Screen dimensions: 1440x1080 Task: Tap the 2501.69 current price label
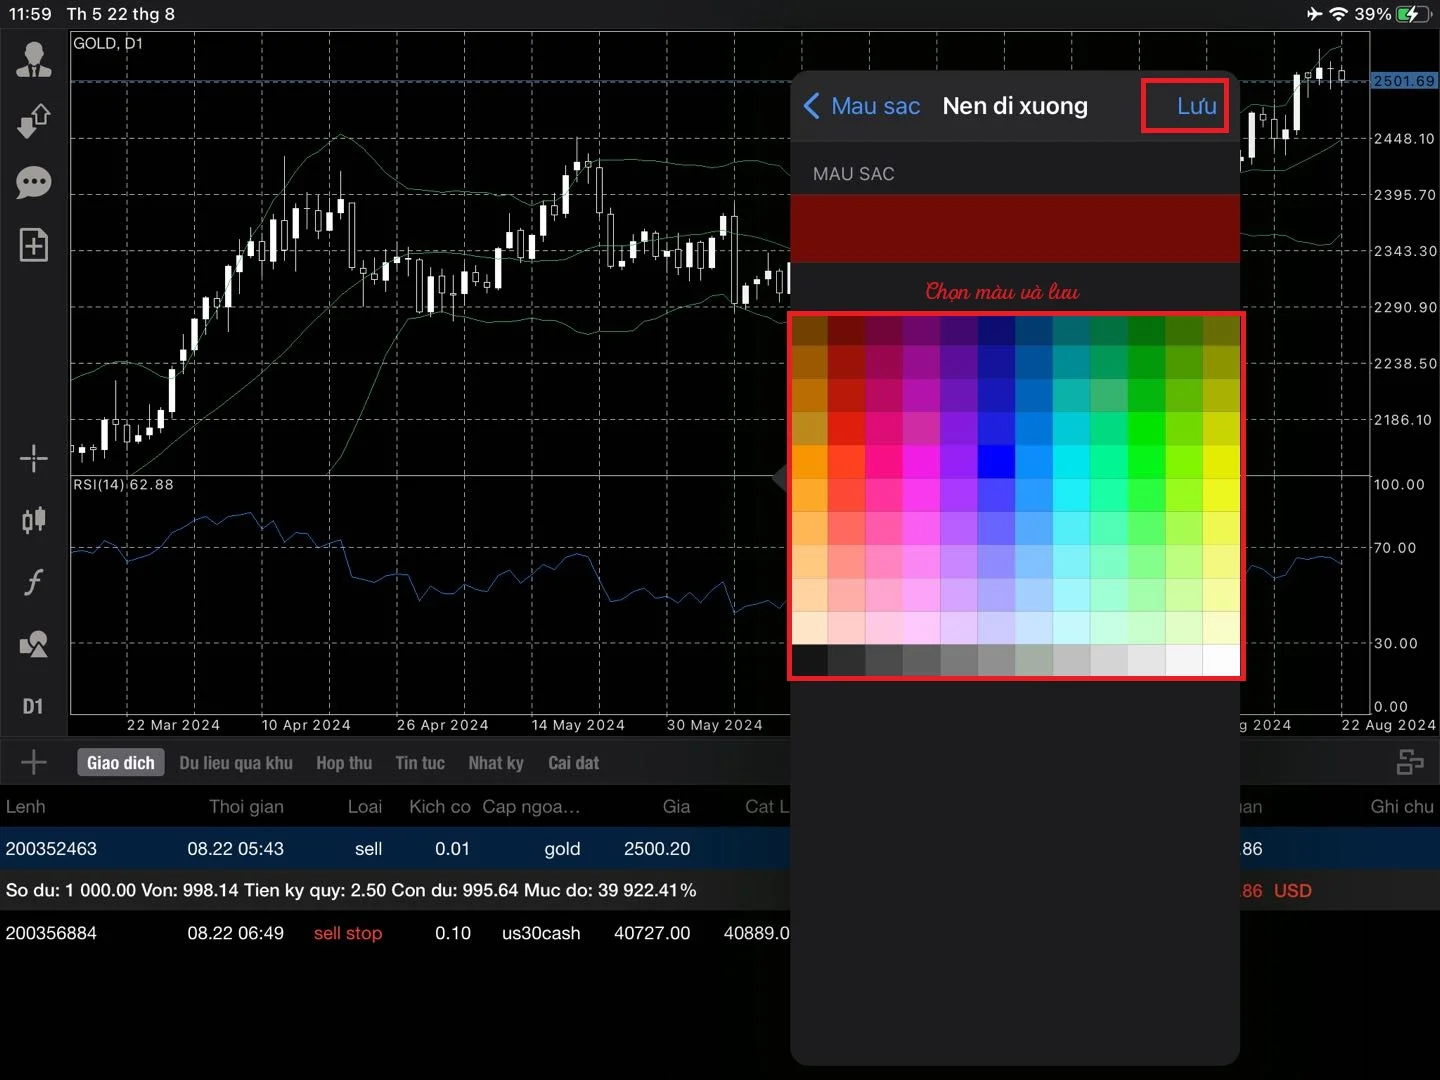point(1404,81)
